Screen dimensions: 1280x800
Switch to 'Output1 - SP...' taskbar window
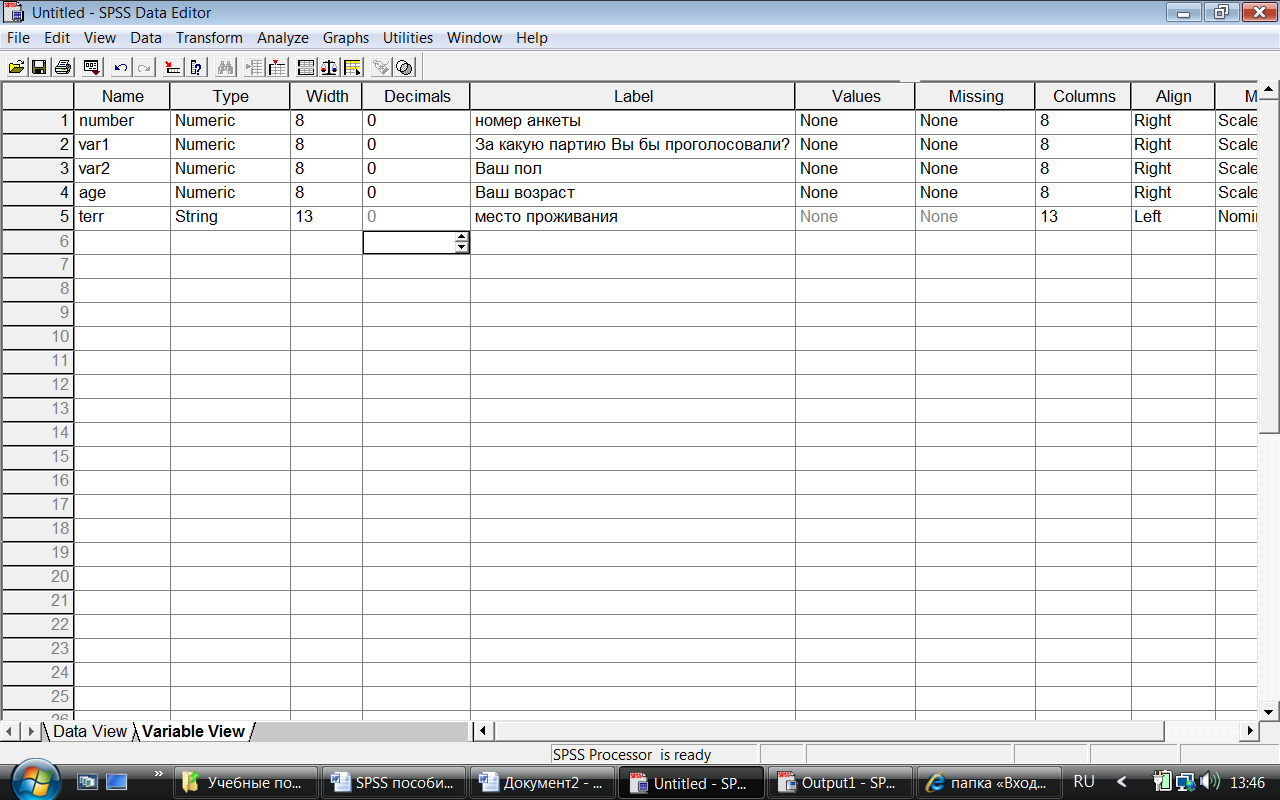(840, 783)
